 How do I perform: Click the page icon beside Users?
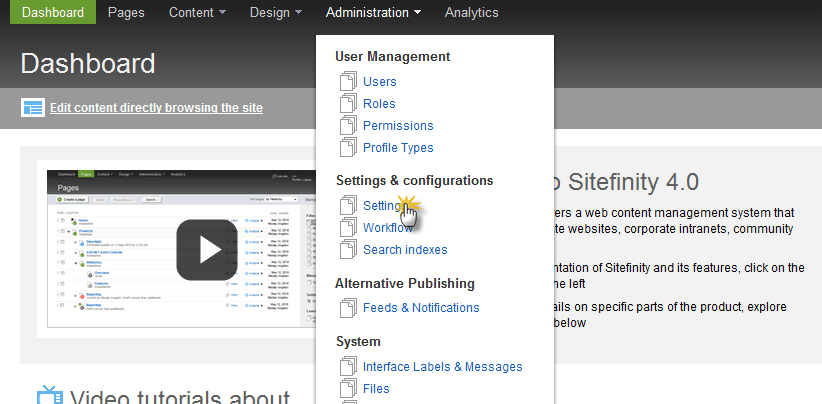pos(348,82)
